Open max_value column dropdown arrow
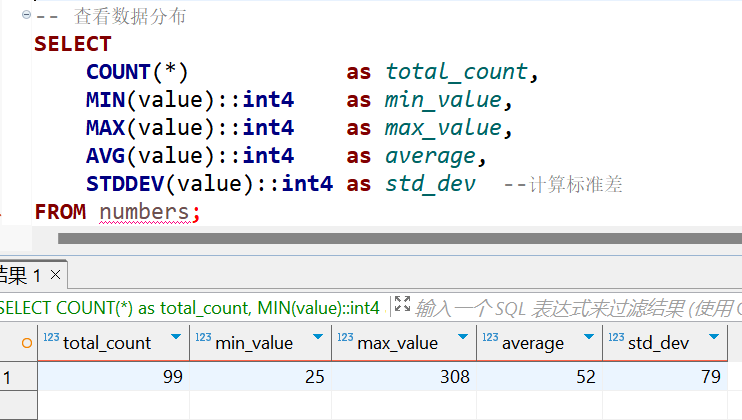The image size is (742, 420). pyautogui.click(x=463, y=337)
